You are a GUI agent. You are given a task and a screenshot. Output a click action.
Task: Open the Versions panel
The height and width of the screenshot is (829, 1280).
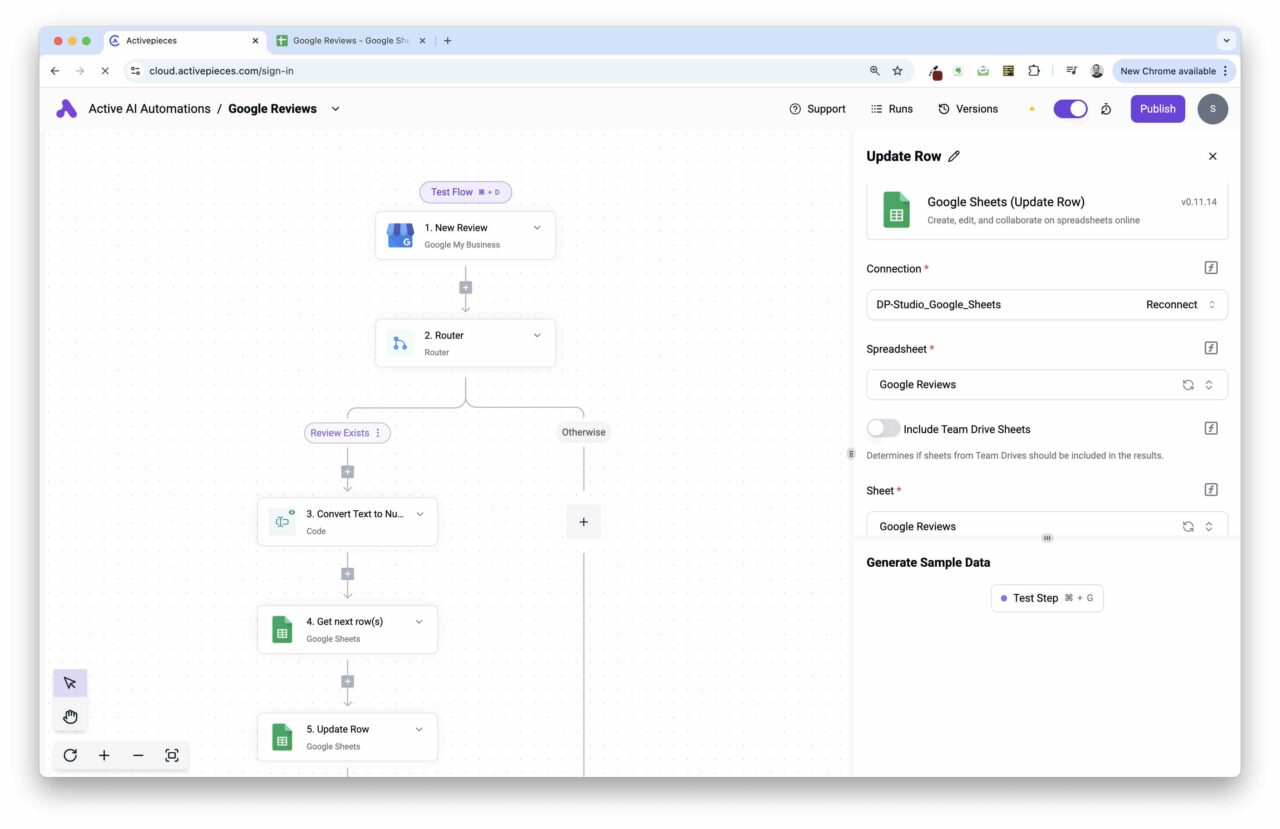tap(968, 109)
